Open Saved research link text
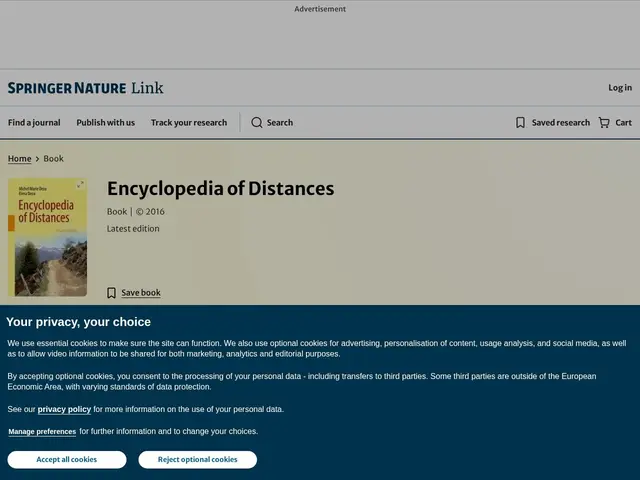This screenshot has width=640, height=480. click(x=560, y=122)
